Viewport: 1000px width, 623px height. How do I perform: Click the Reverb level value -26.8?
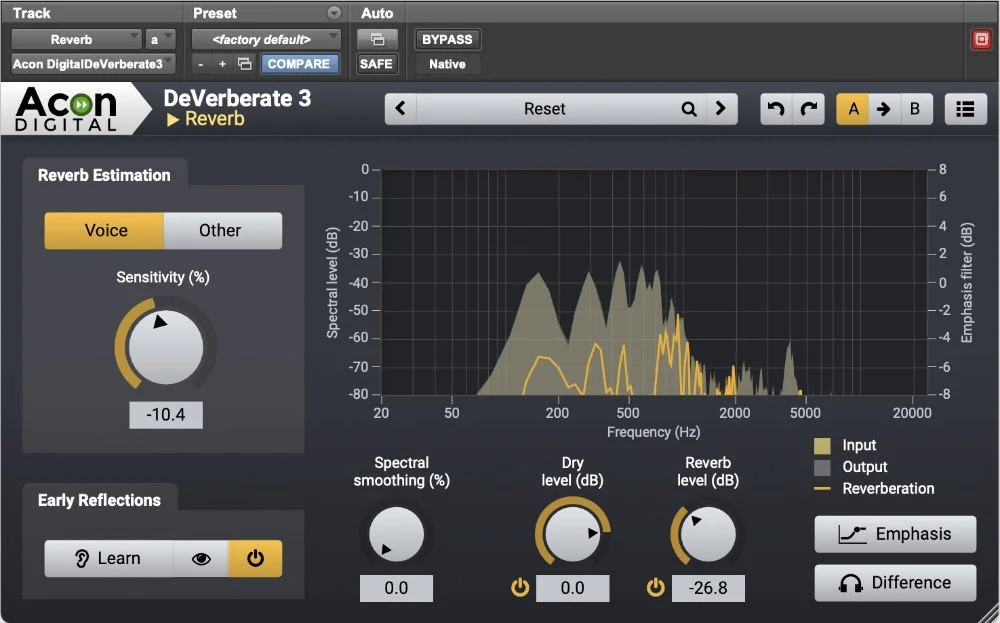coord(708,588)
